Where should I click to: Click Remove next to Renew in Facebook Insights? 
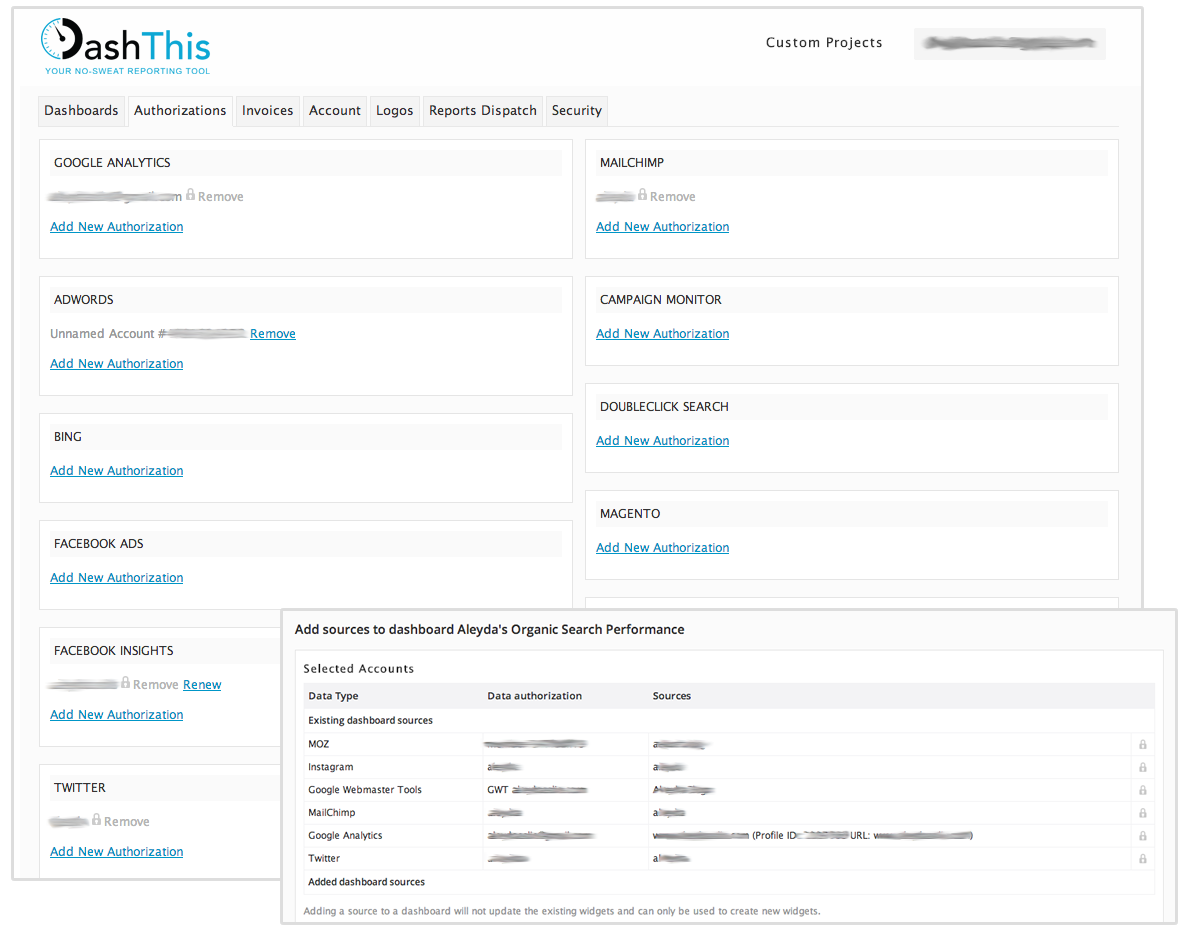pos(155,685)
